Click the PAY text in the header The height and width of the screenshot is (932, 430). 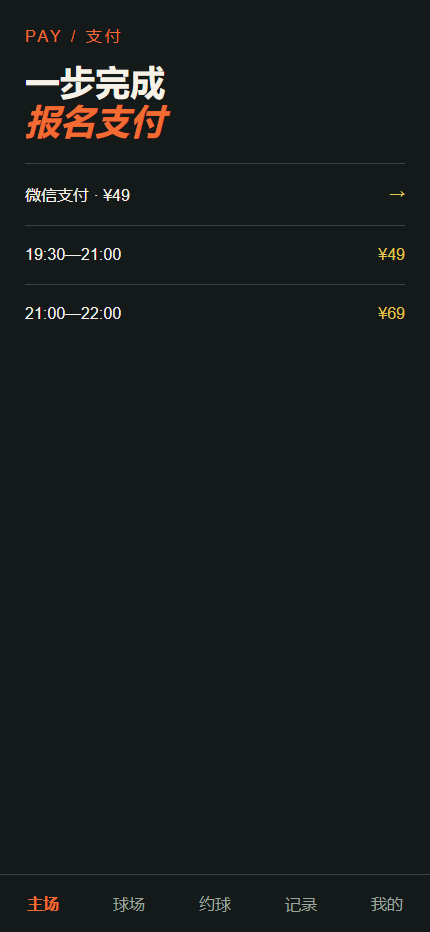click(43, 36)
